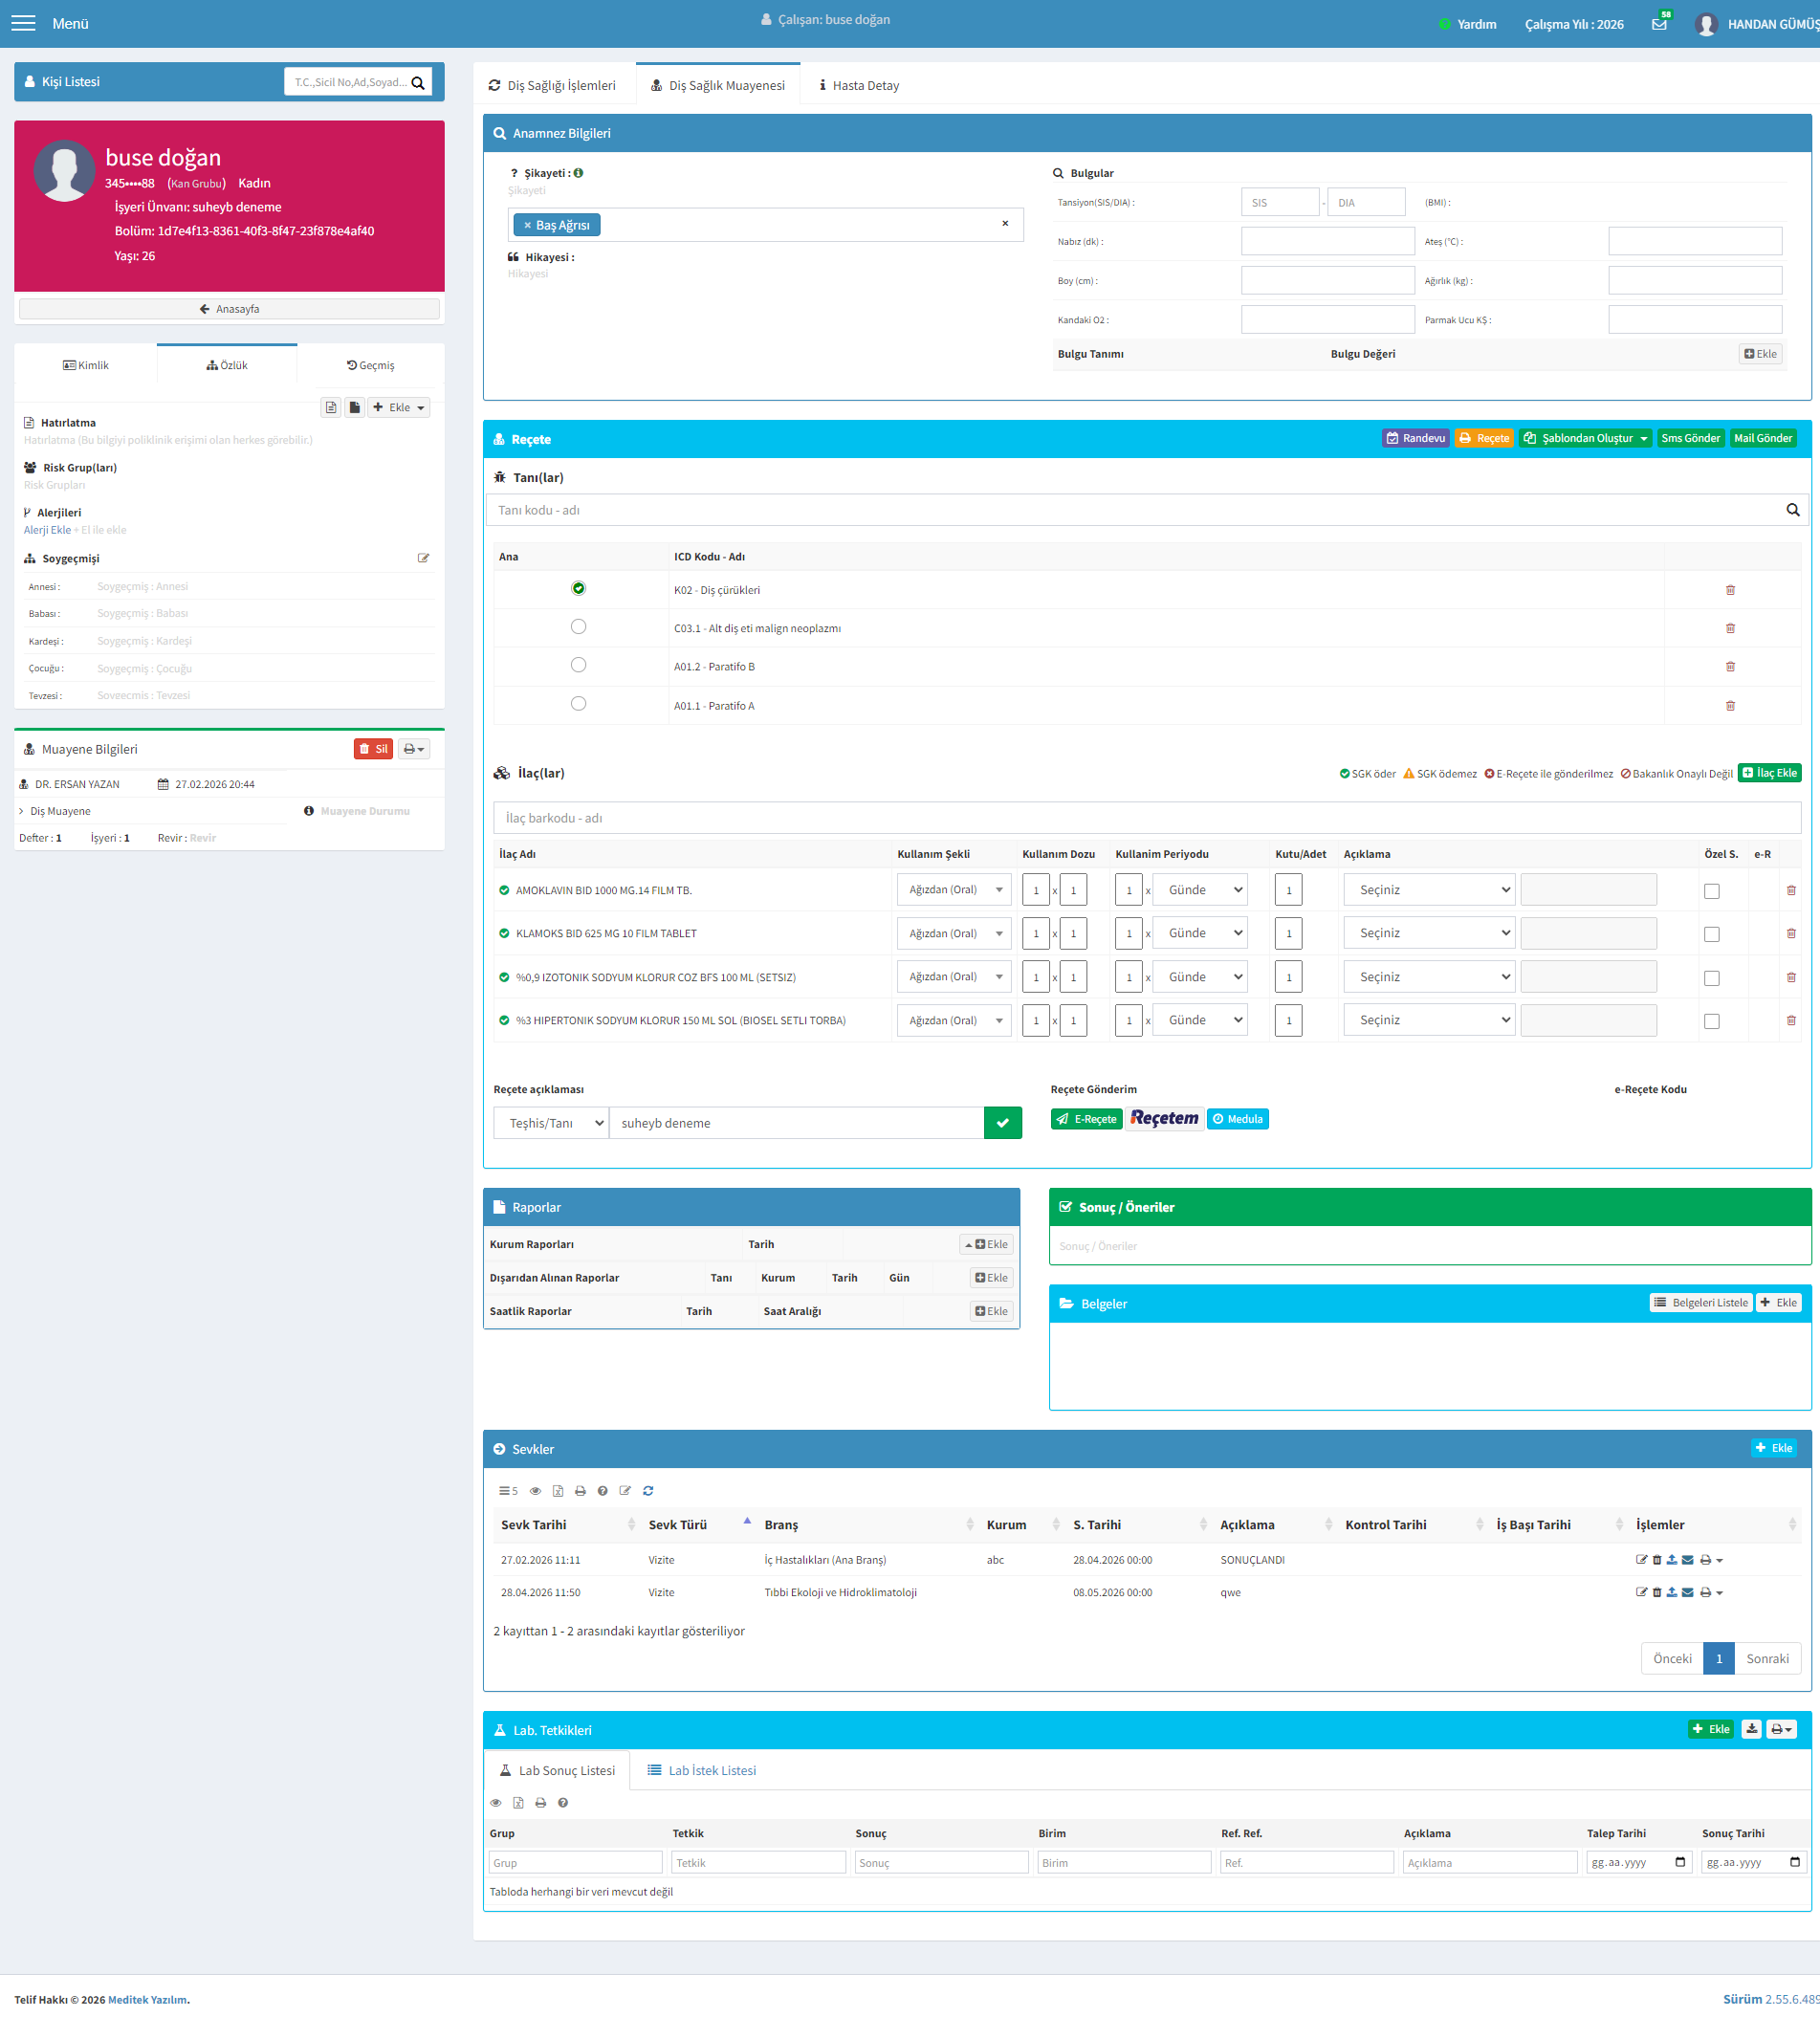
Task: Check Özel S. box for KLAMOKS BID
Action: click(1712, 934)
